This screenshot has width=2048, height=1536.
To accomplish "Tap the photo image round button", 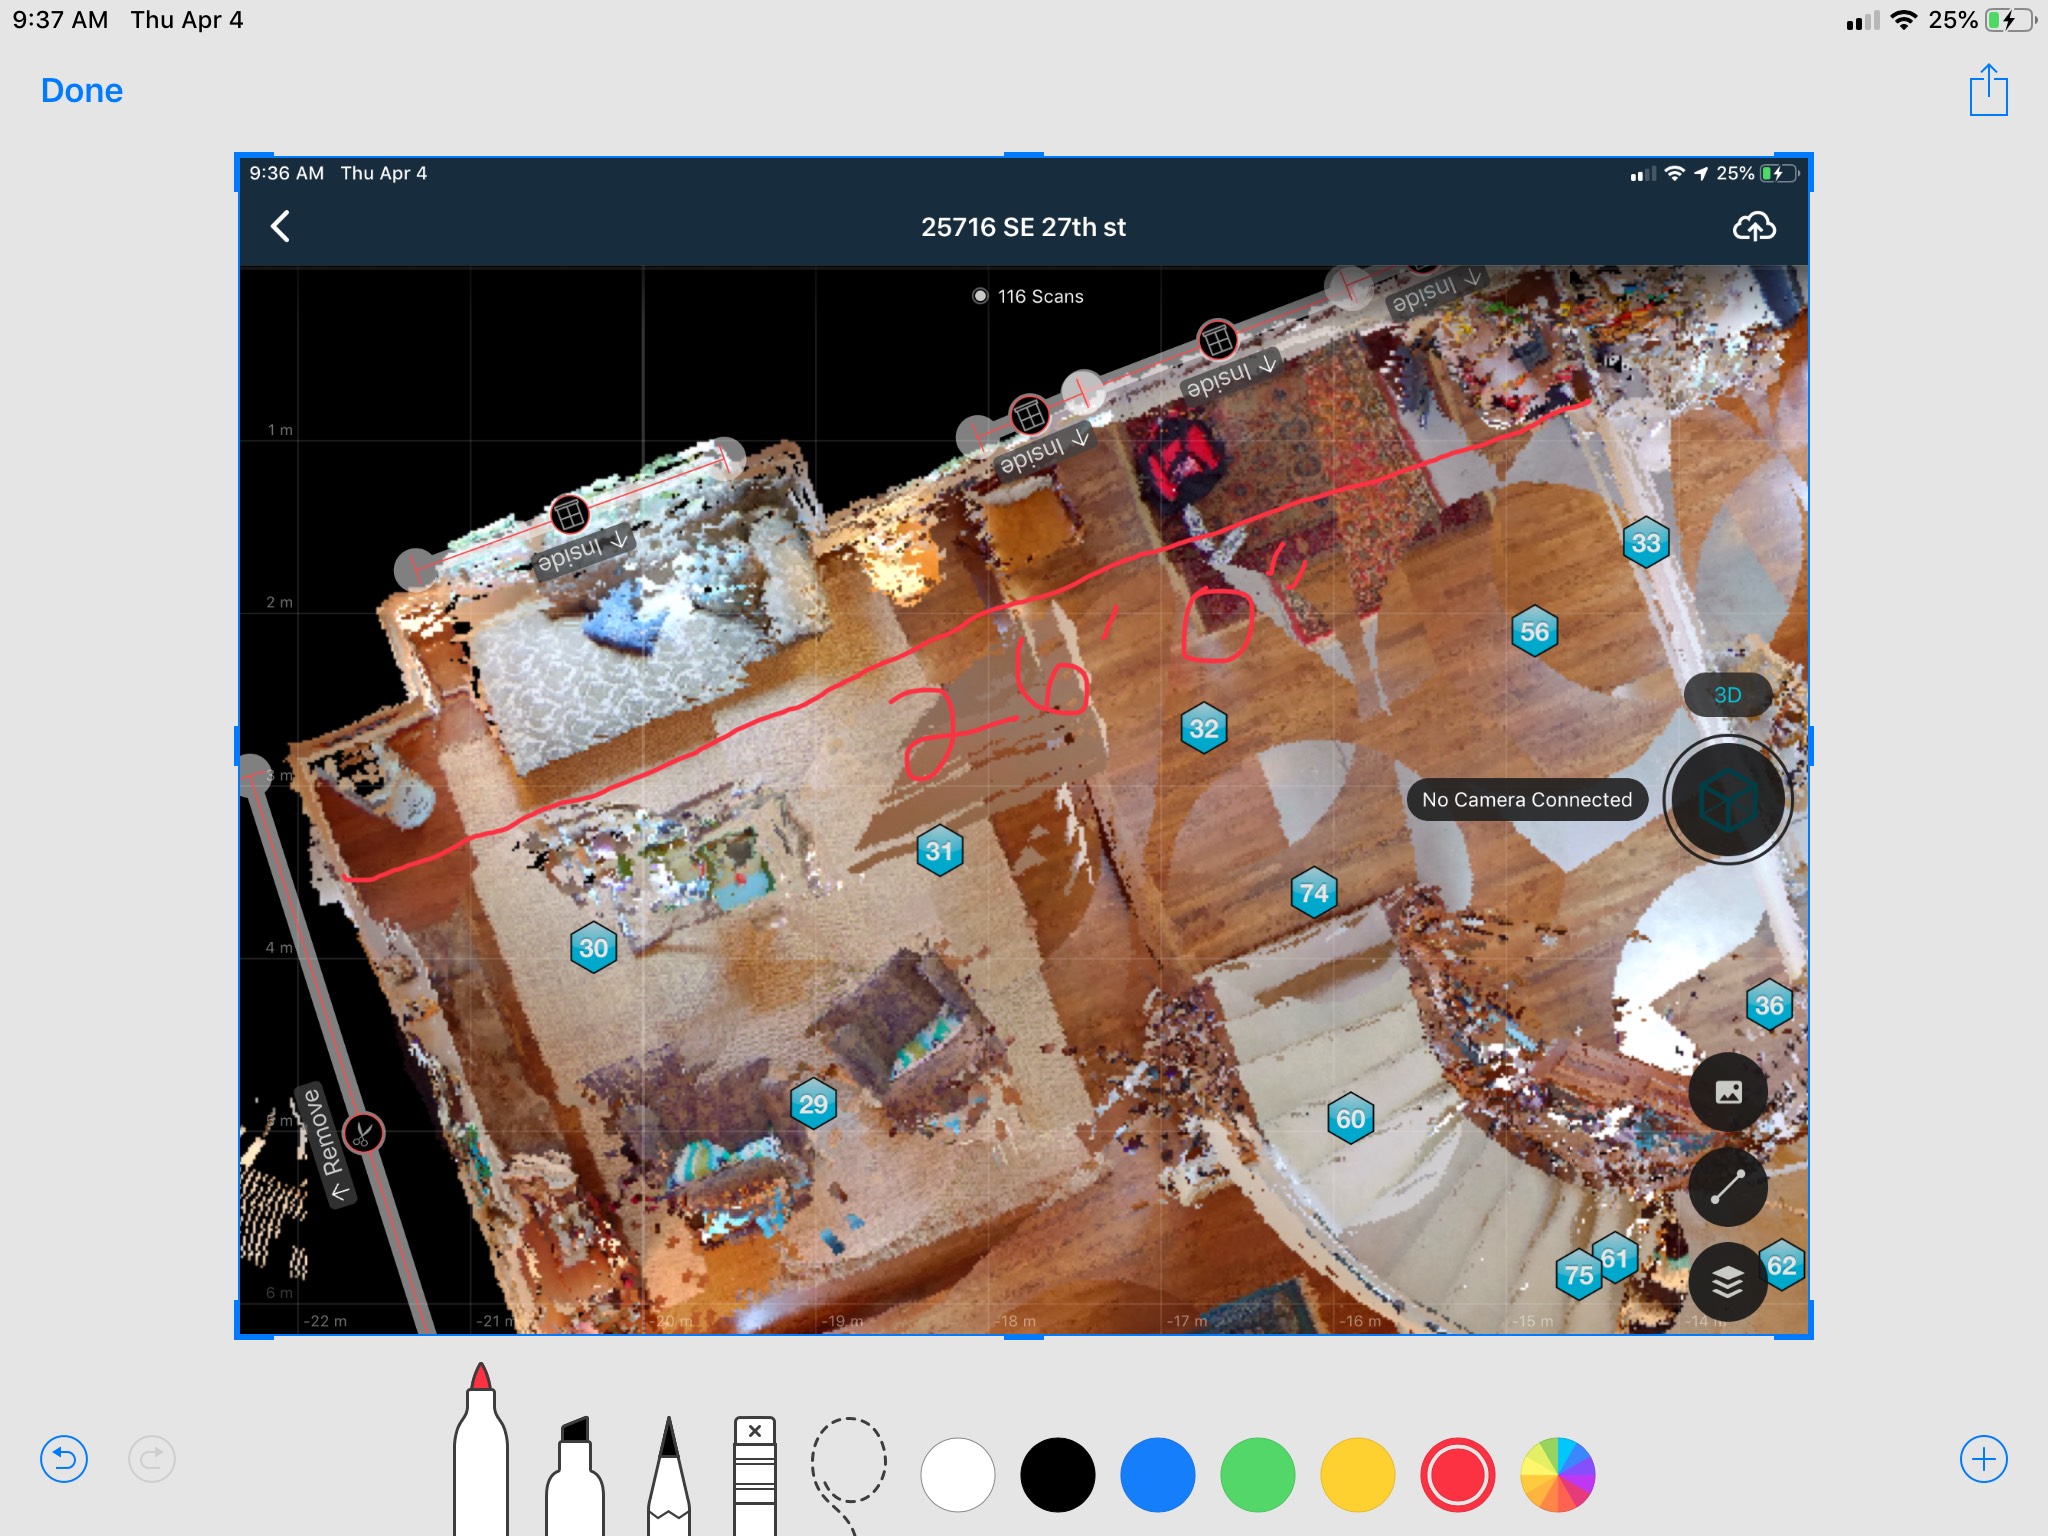I will (x=1728, y=1092).
